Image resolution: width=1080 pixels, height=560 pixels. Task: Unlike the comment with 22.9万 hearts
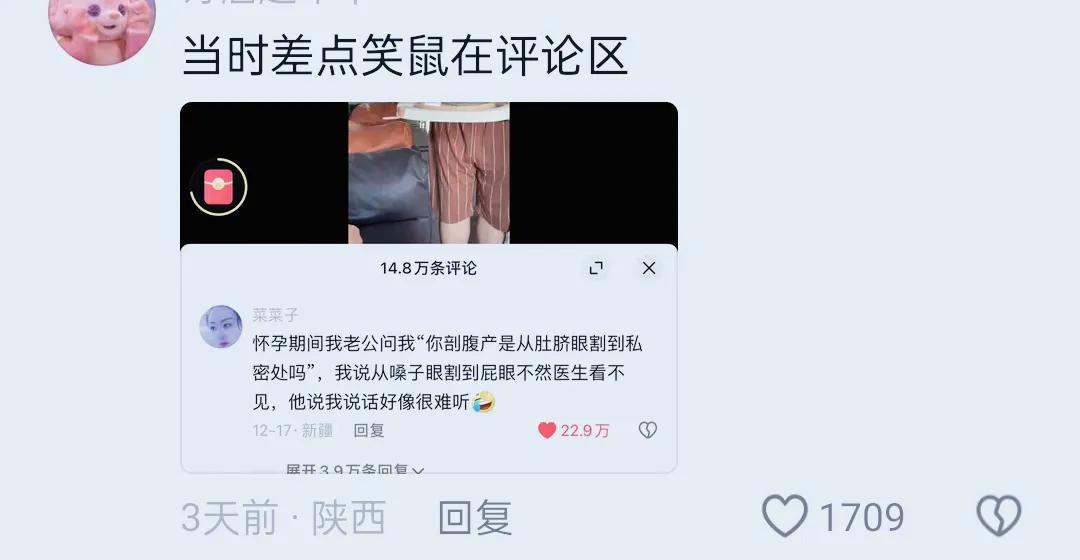547,431
